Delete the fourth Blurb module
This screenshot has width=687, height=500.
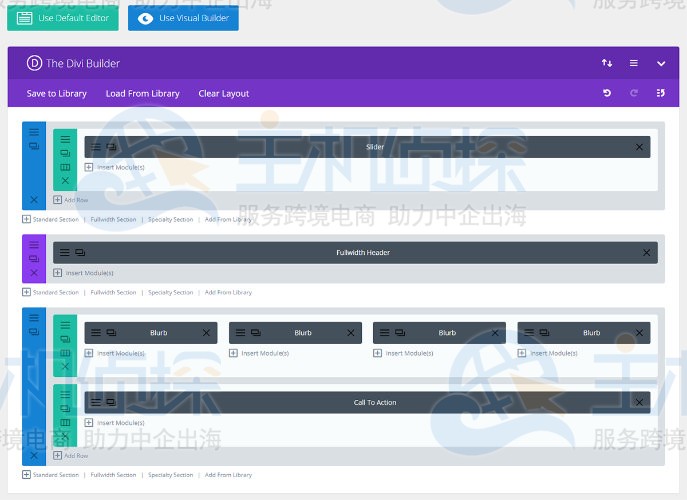pyautogui.click(x=639, y=333)
